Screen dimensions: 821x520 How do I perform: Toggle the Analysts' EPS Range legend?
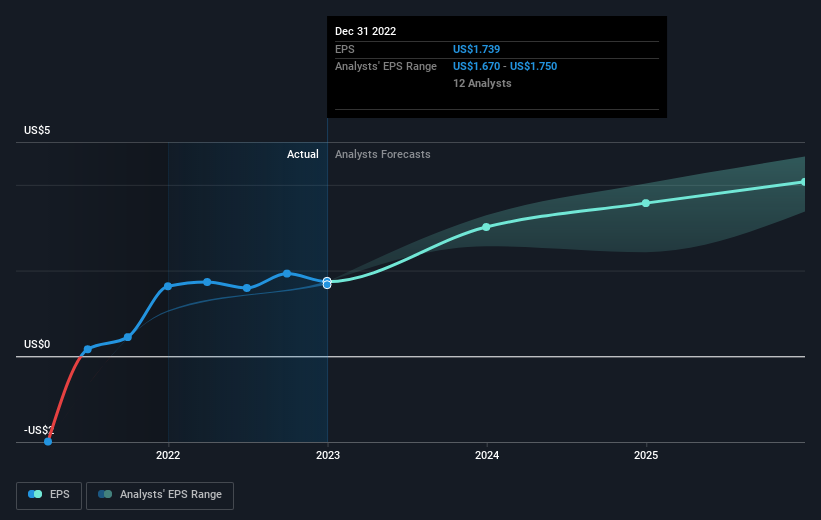click(x=160, y=495)
